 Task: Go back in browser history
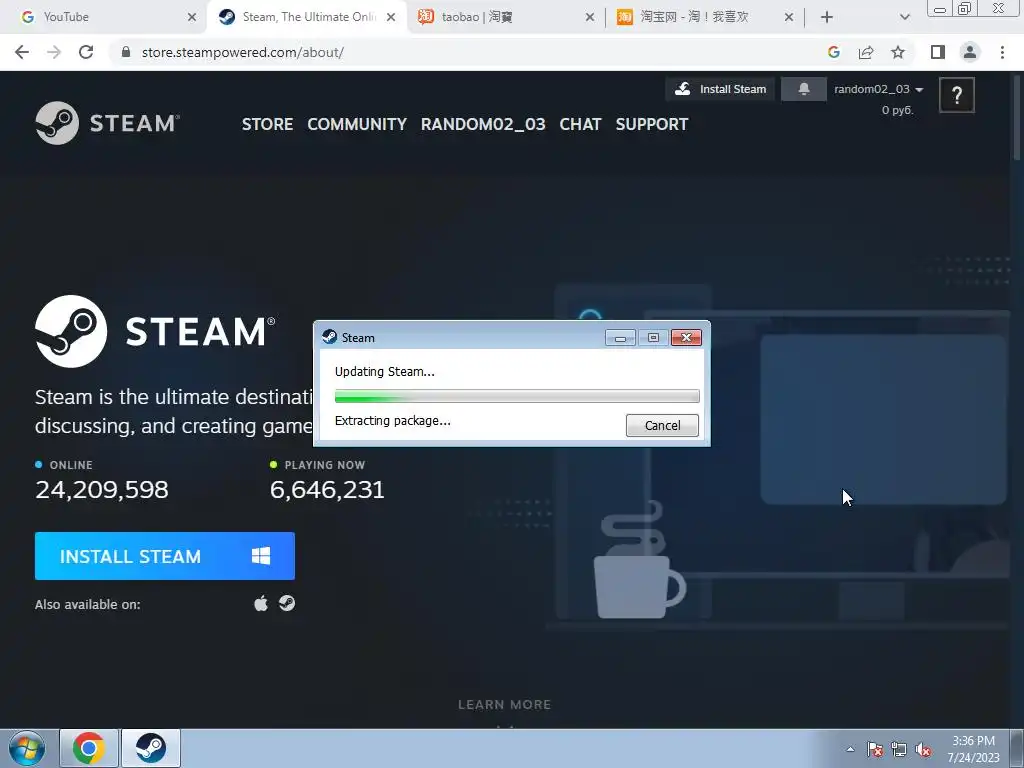coord(22,52)
